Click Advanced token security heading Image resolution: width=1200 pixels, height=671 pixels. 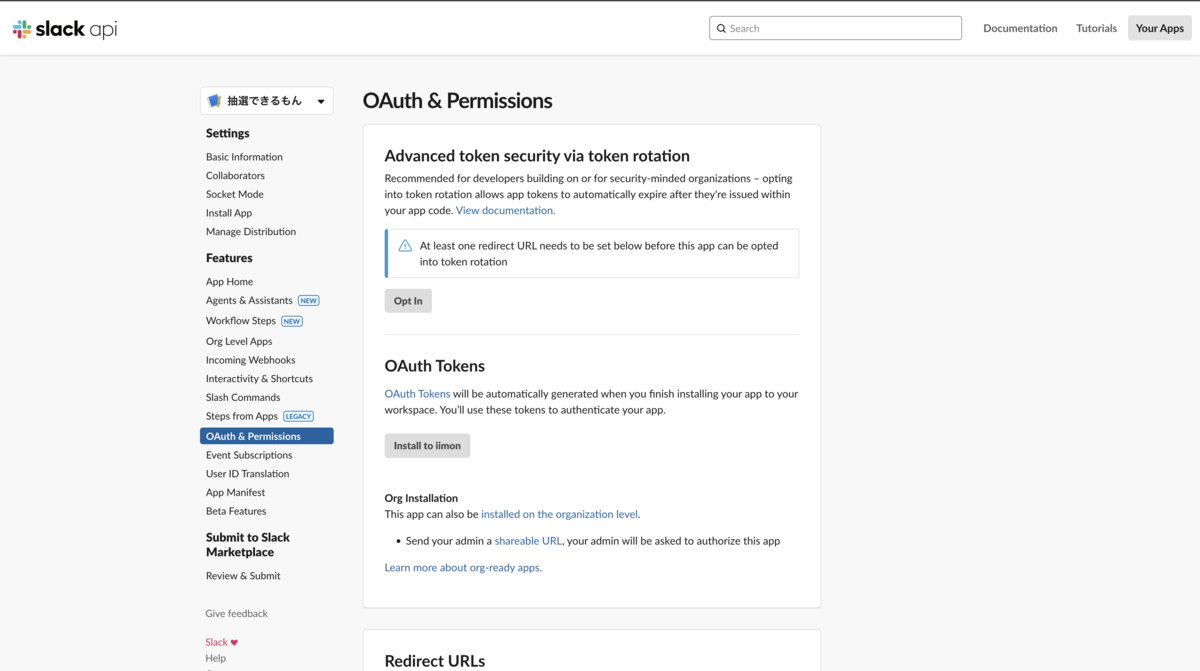537,156
